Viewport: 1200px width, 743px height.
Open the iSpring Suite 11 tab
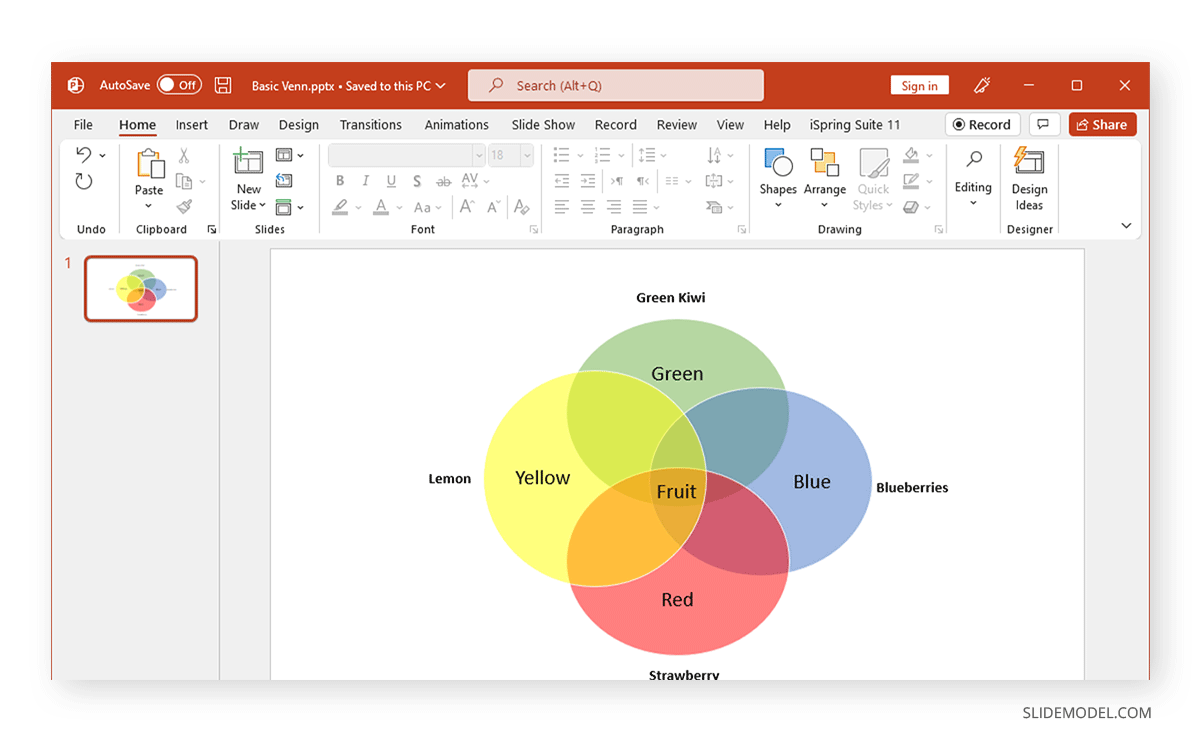click(855, 125)
